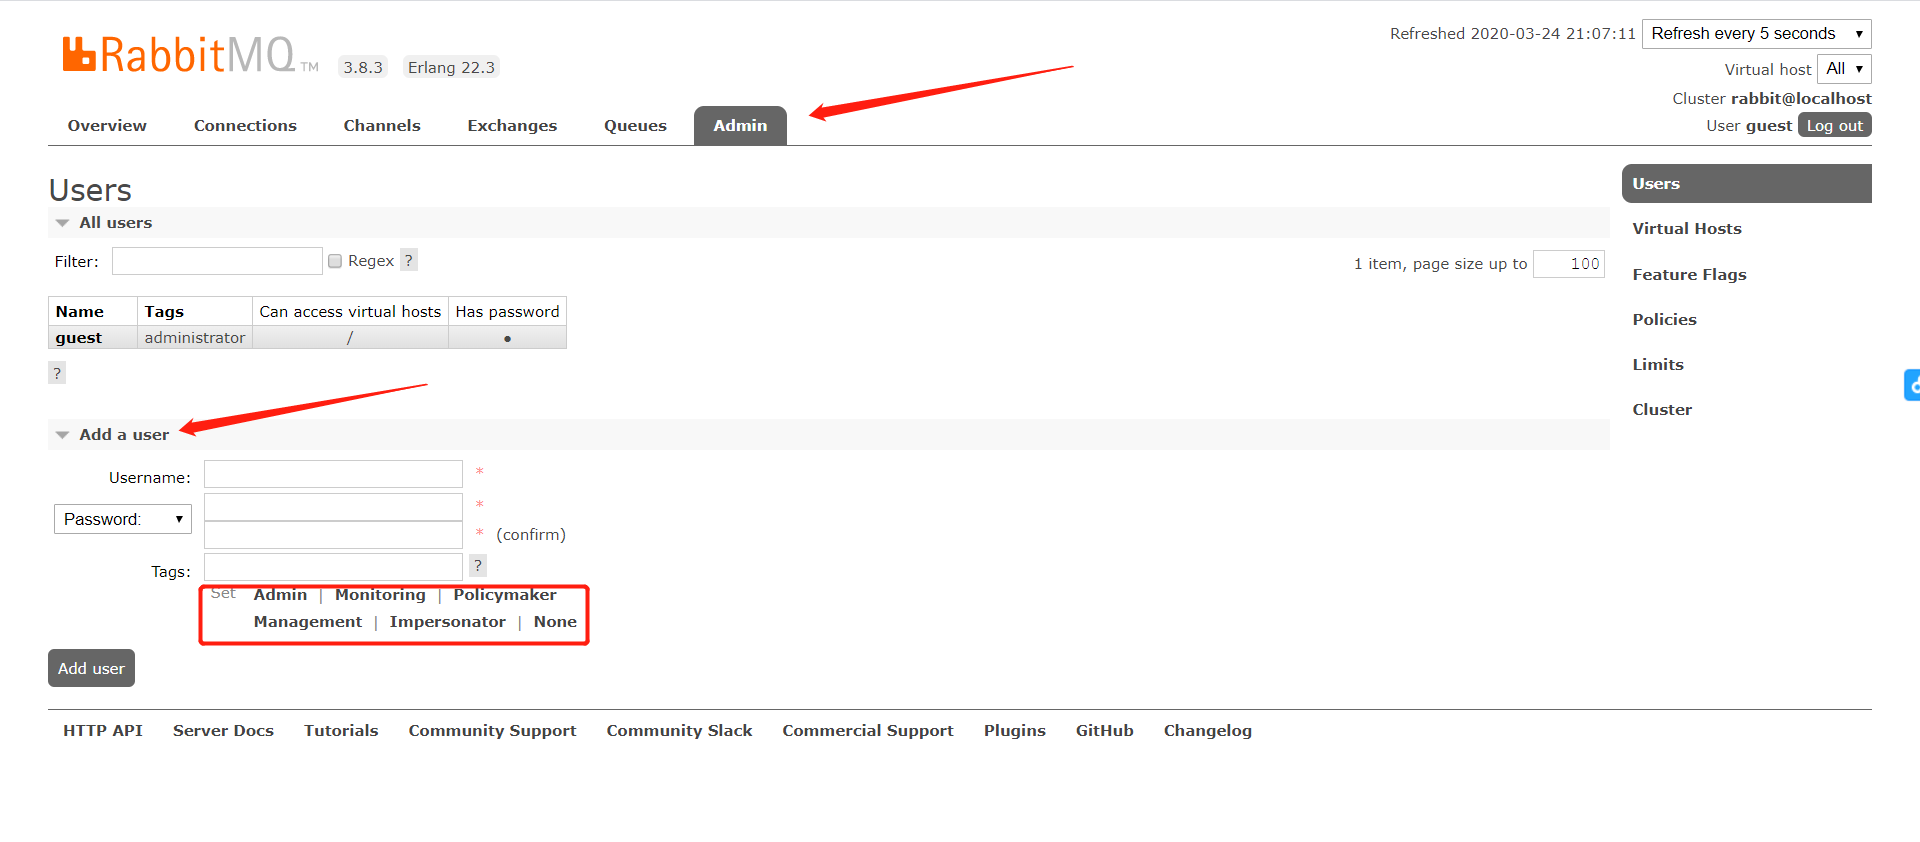Image resolution: width=1920 pixels, height=842 pixels.
Task: Select the Admin tab
Action: click(740, 126)
